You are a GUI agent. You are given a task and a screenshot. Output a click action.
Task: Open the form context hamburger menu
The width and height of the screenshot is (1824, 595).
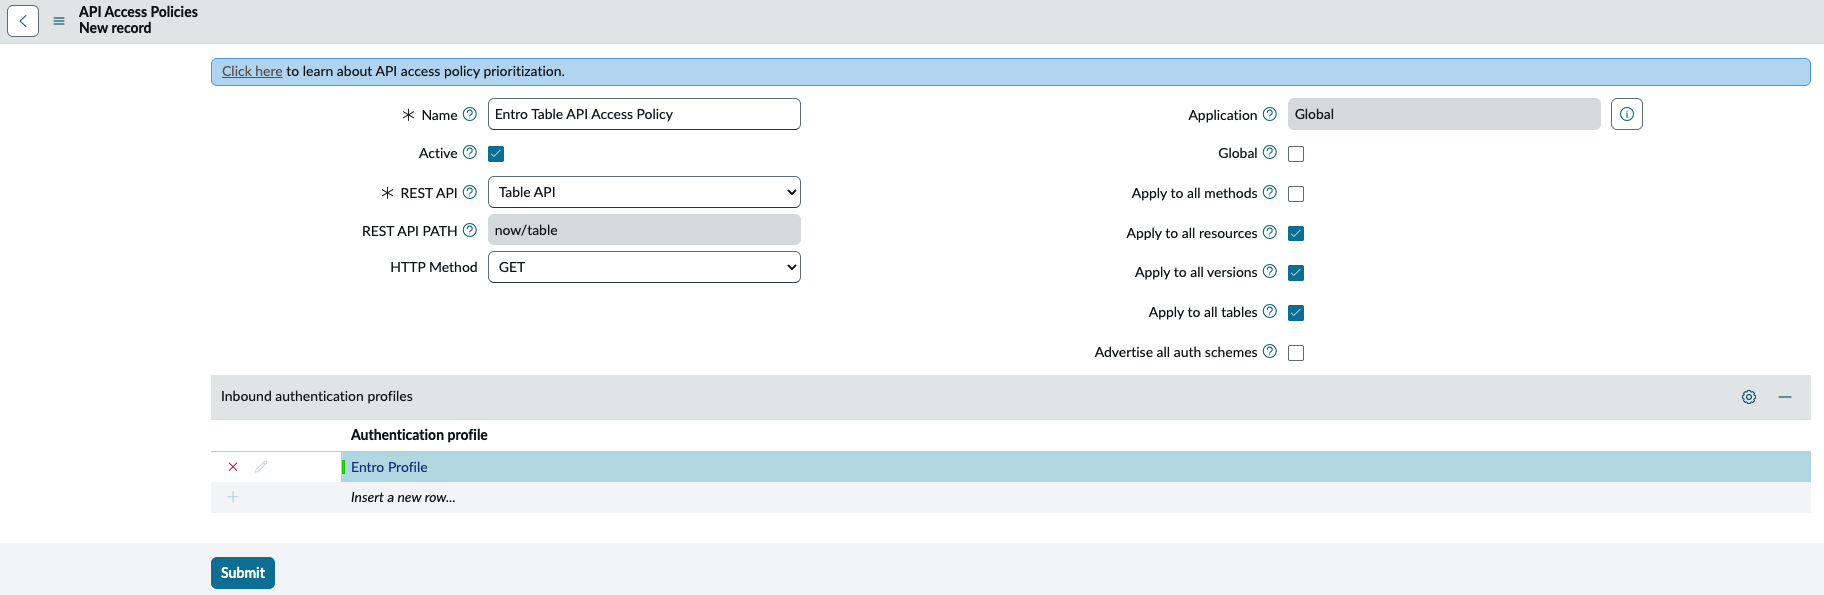tap(59, 20)
